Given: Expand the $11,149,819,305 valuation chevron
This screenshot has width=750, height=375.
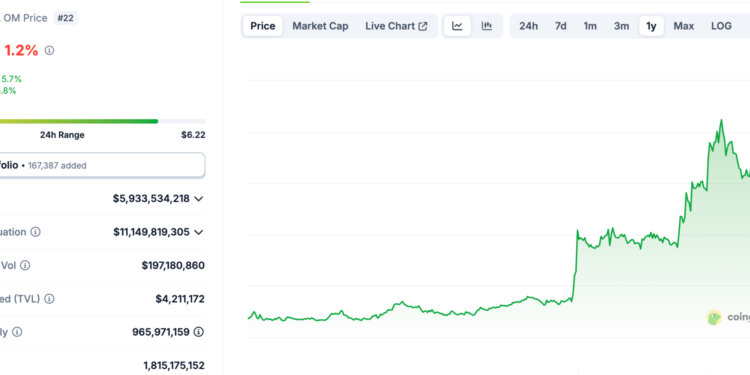Looking at the screenshot, I should coord(199,232).
